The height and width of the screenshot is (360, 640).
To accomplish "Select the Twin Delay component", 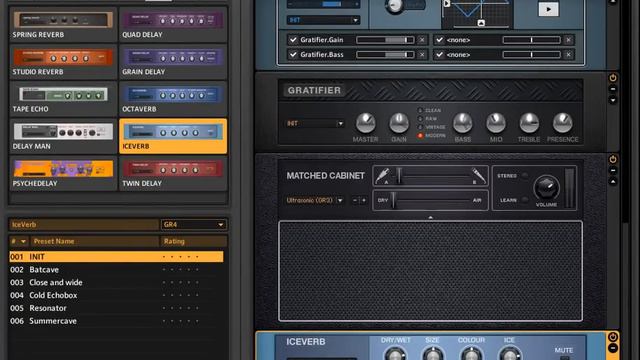I will [x=173, y=173].
